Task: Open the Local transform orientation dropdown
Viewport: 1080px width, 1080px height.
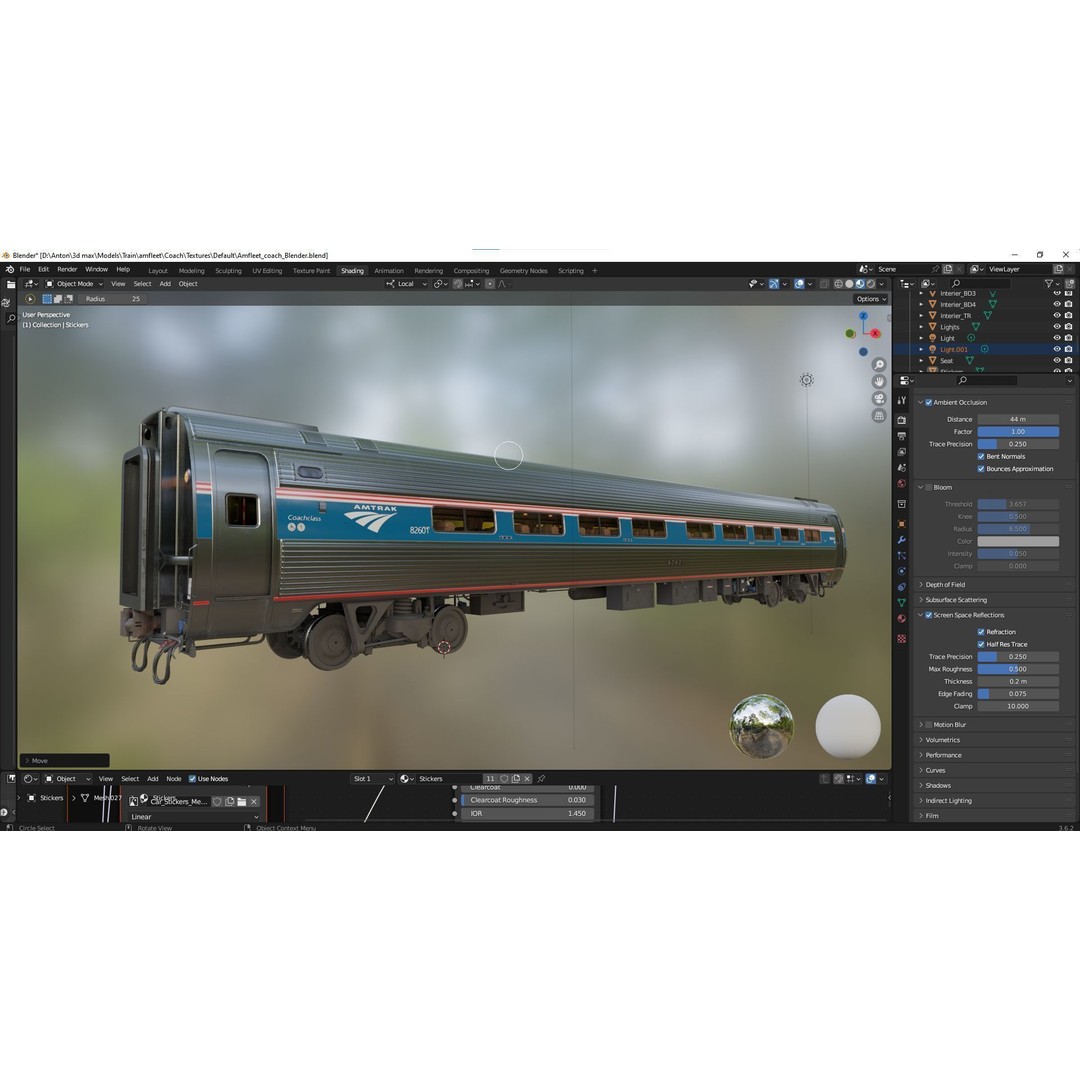Action: [x=406, y=284]
